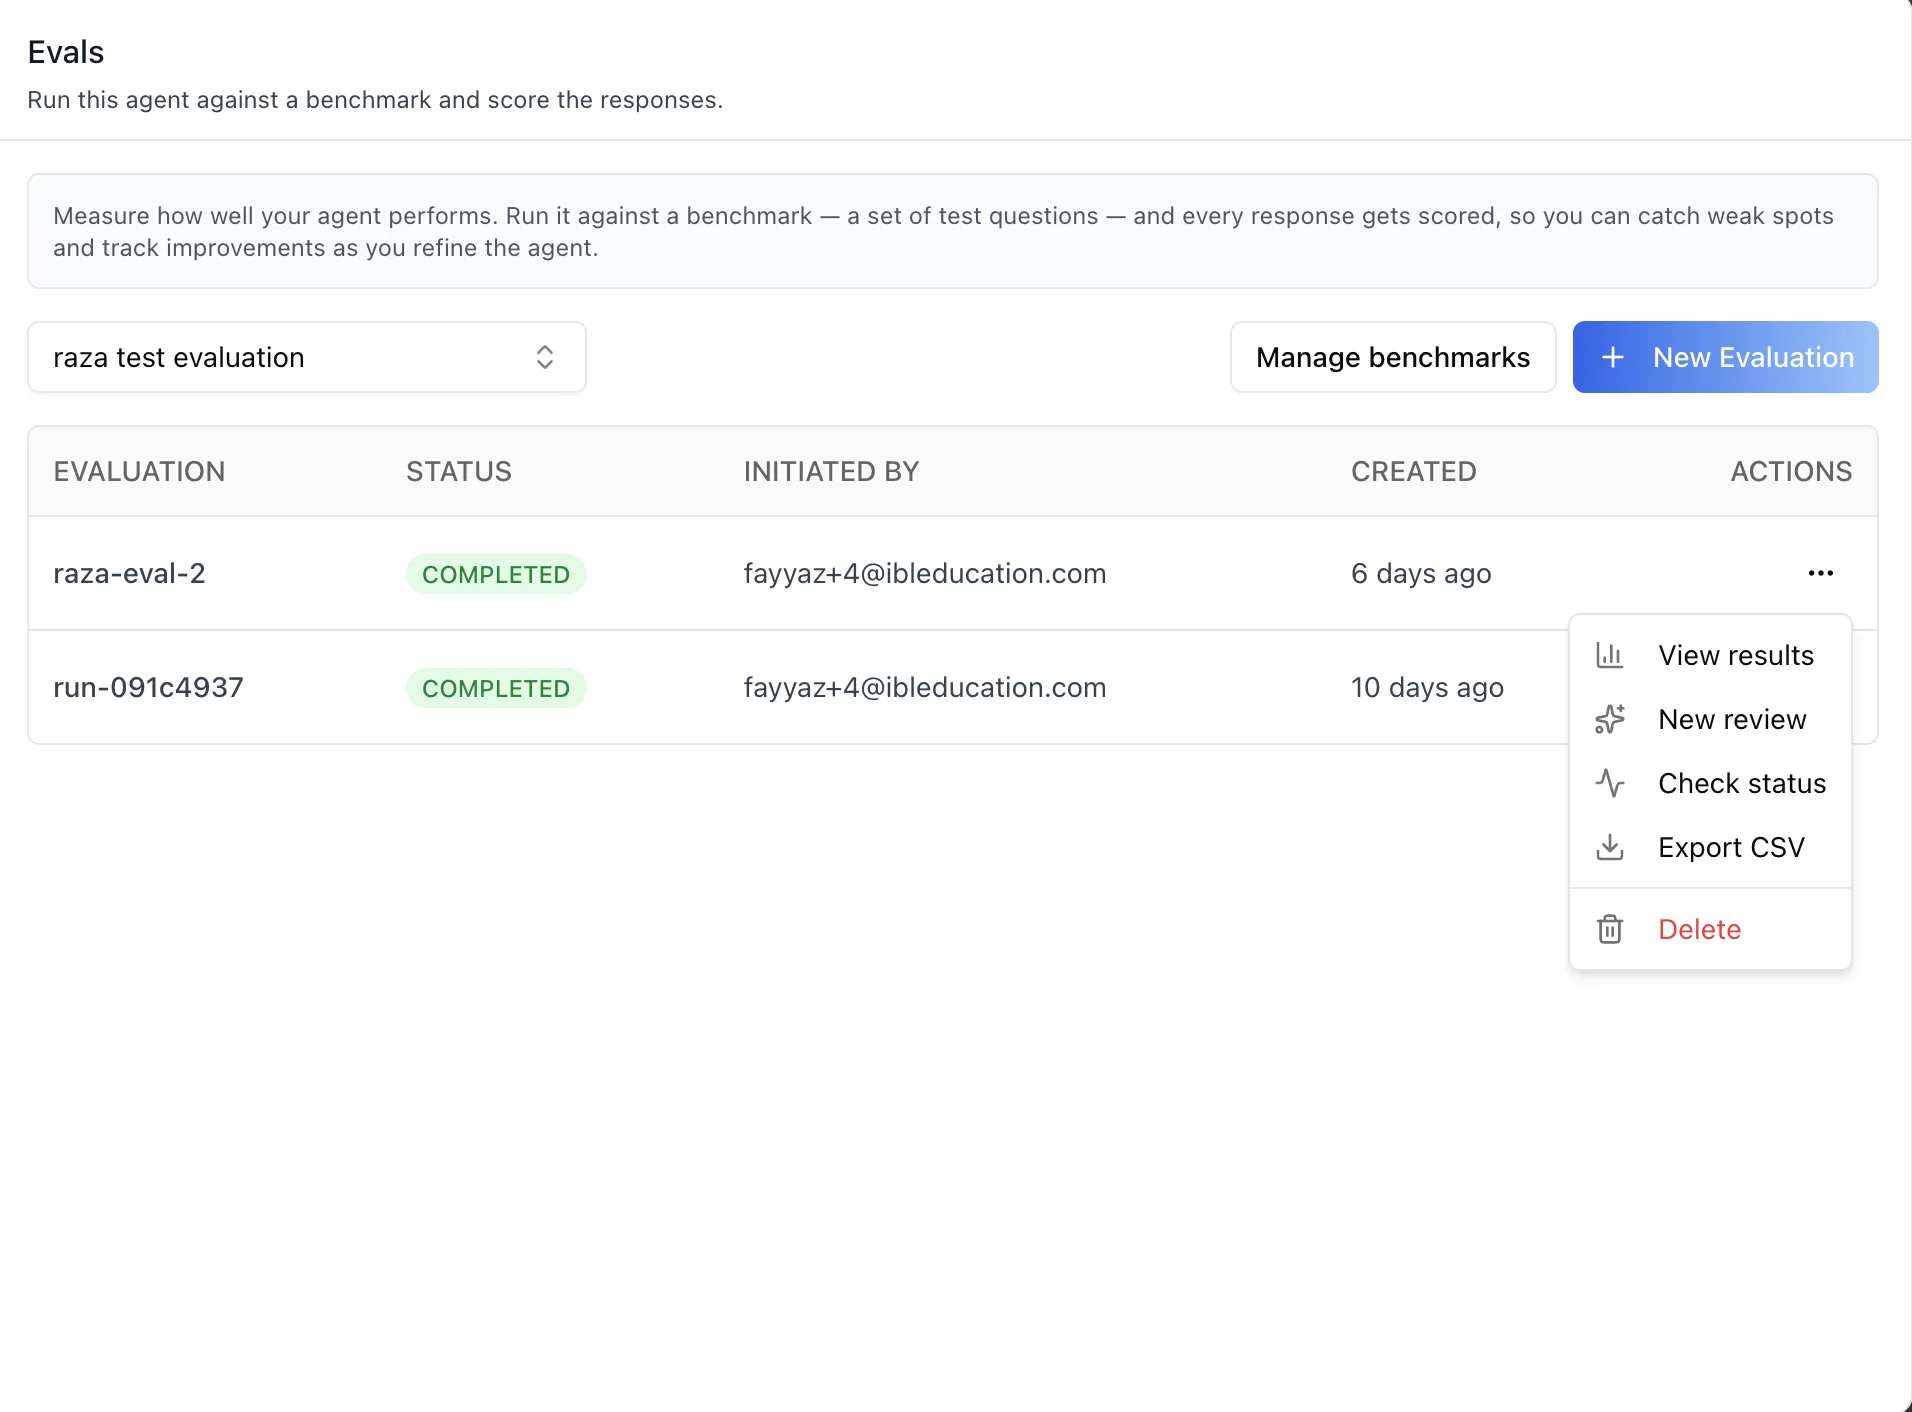Click the 10 days ago created cell

1427,687
